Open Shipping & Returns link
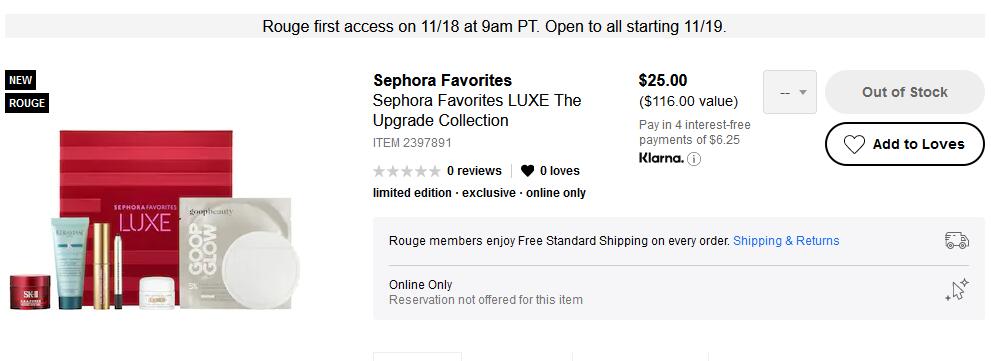This screenshot has width=991, height=361. [786, 241]
